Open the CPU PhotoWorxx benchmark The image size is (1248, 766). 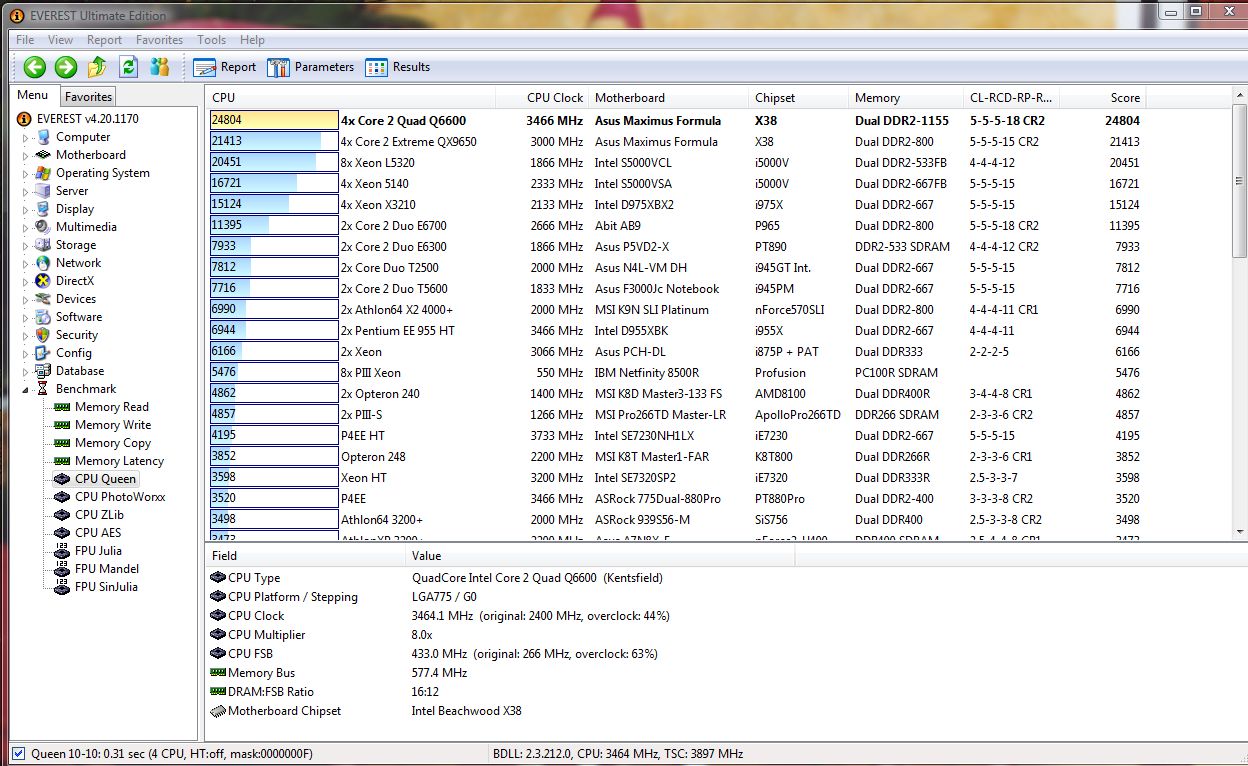(x=119, y=497)
